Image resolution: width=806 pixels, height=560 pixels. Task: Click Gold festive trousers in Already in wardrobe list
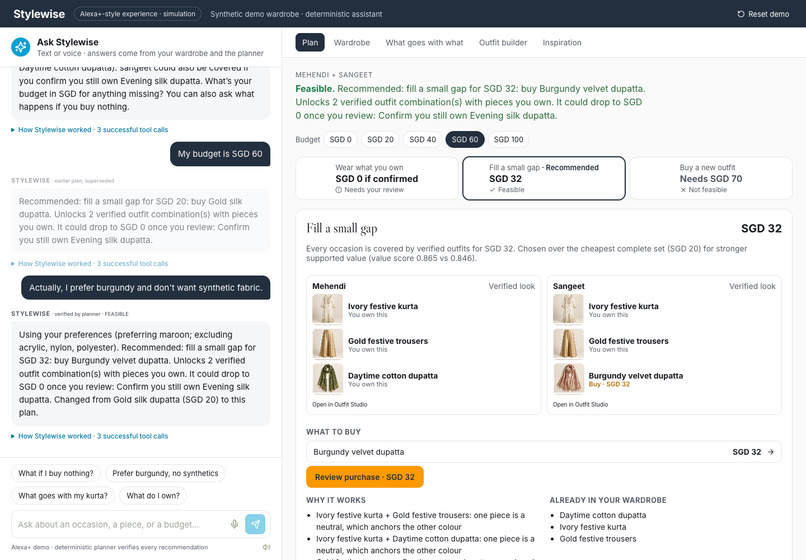597,538
